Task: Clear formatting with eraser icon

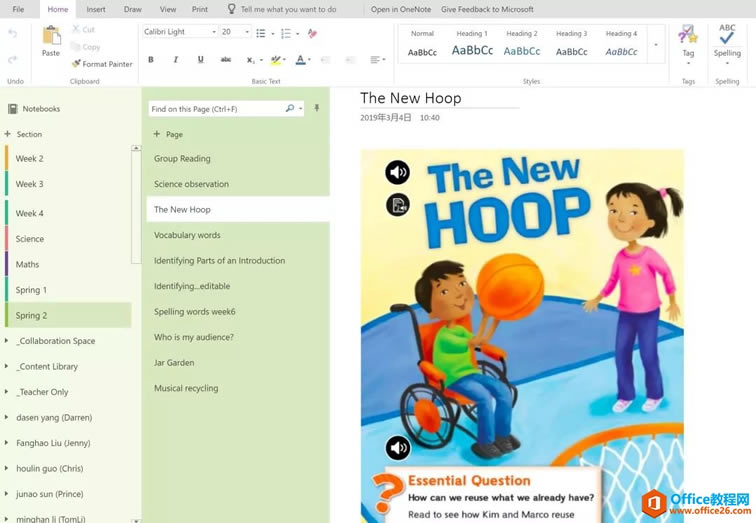Action: point(312,33)
